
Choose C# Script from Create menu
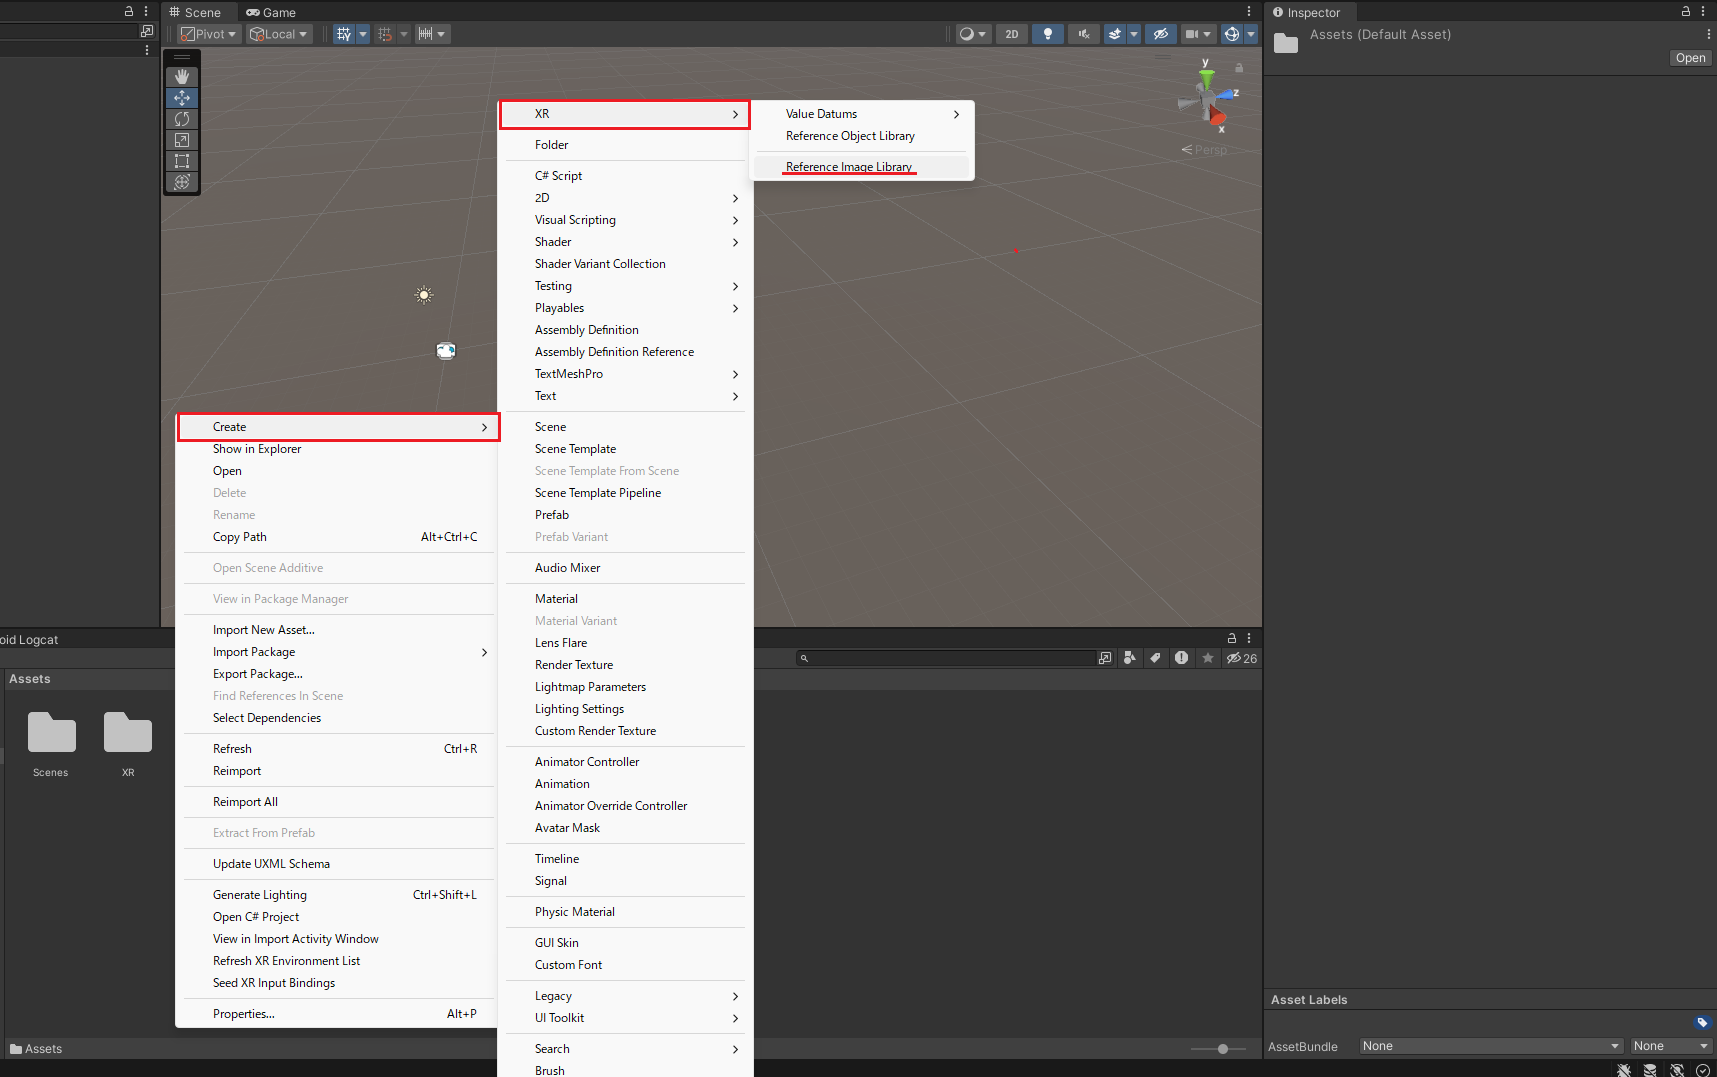[625, 176]
